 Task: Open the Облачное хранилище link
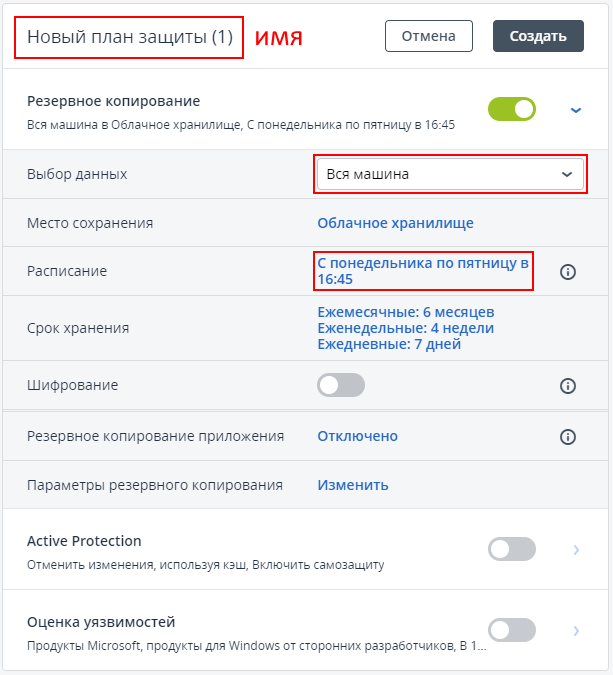[x=395, y=223]
